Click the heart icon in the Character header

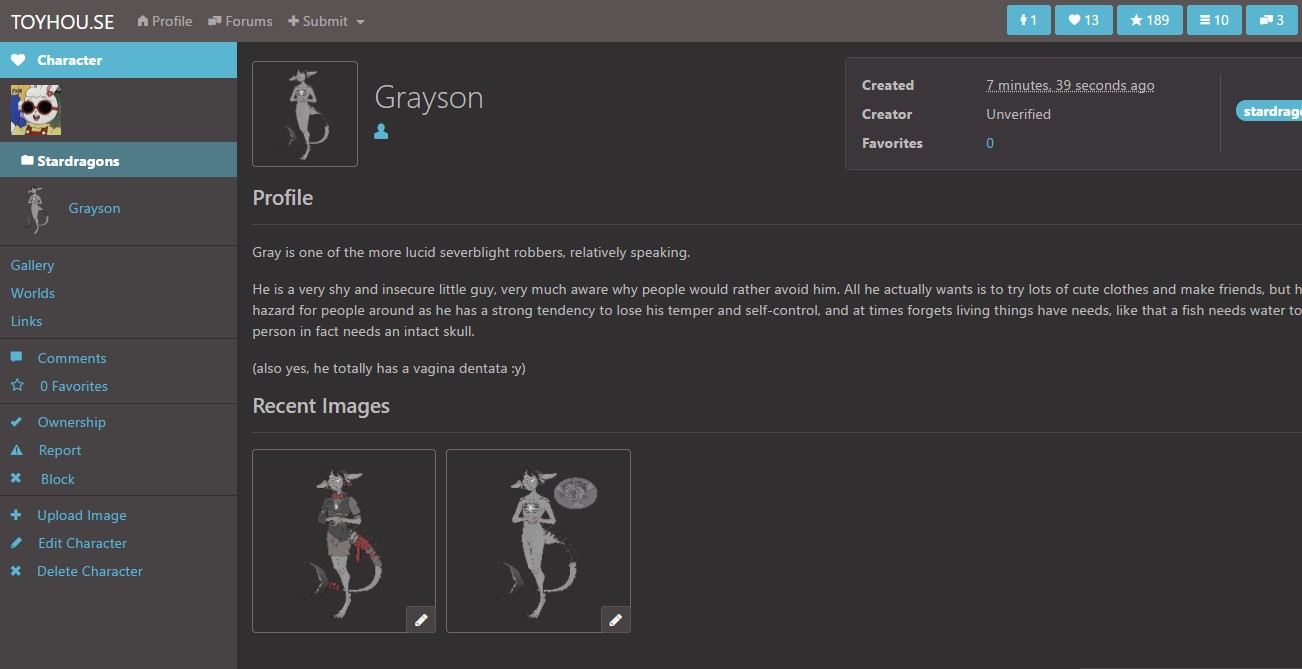click(16, 59)
